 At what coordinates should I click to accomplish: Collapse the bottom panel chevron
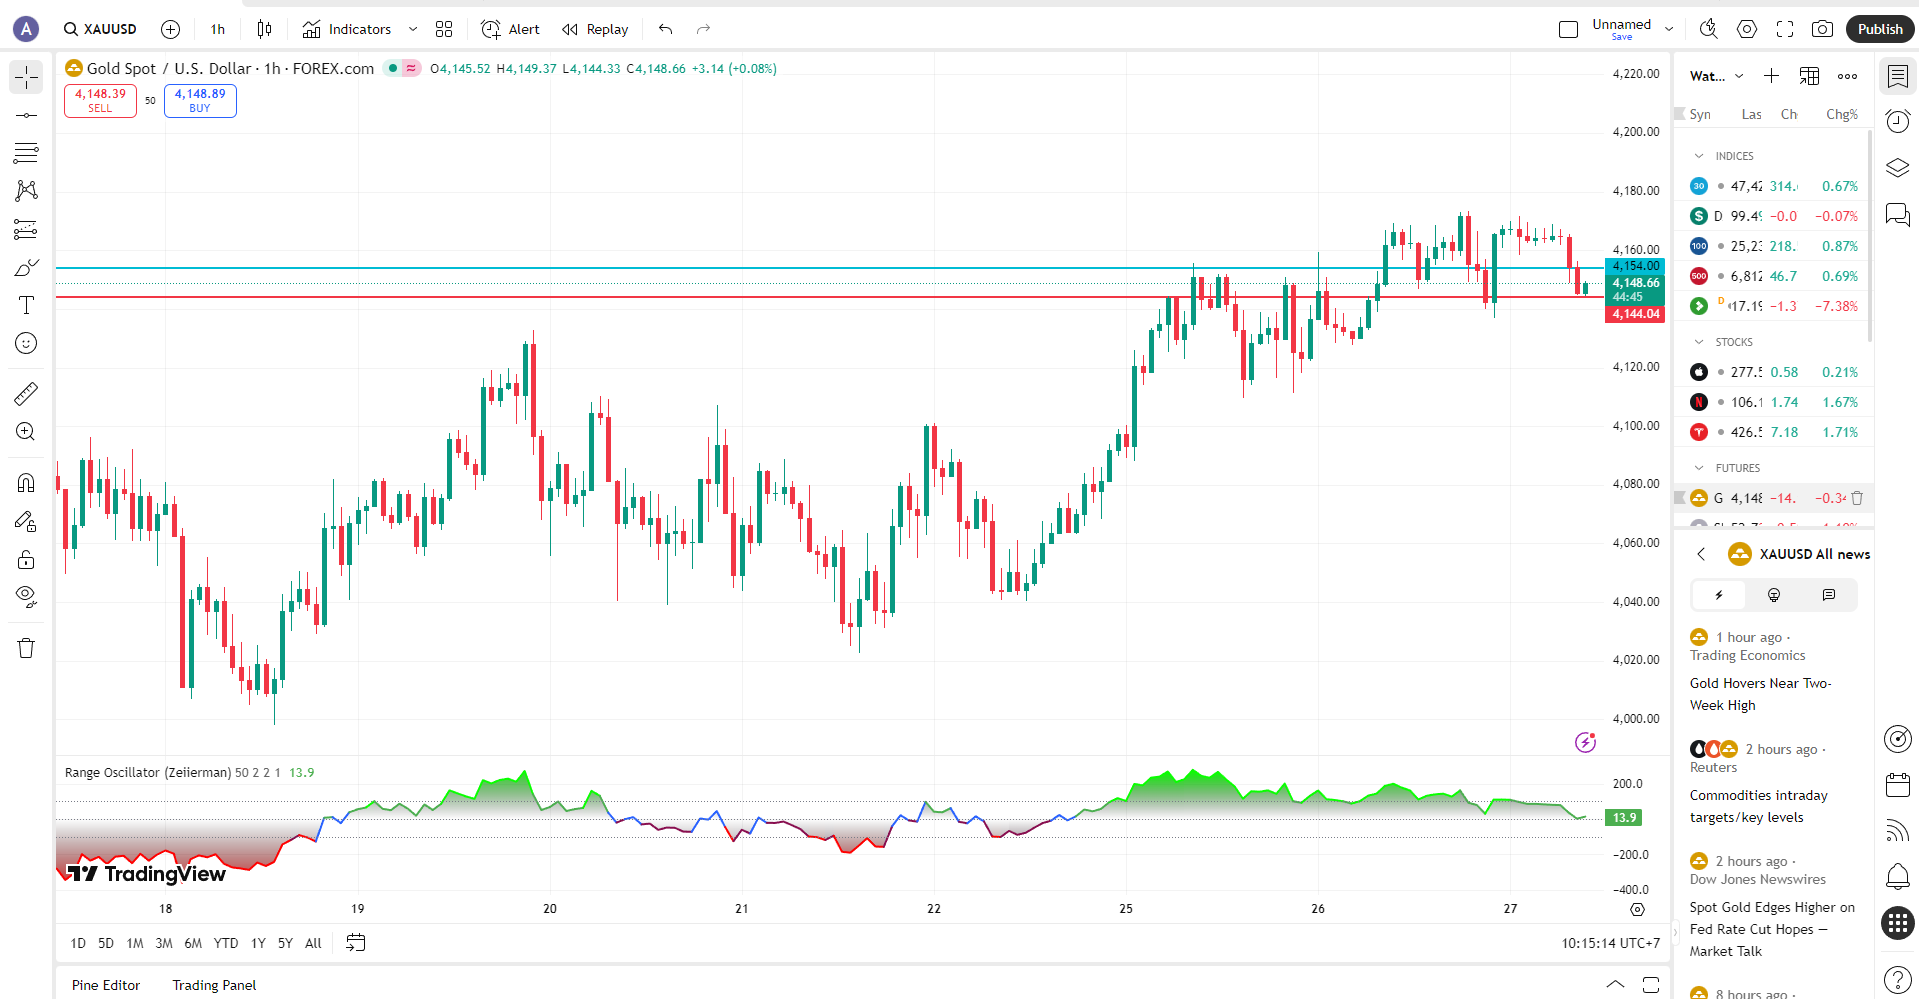(1615, 985)
